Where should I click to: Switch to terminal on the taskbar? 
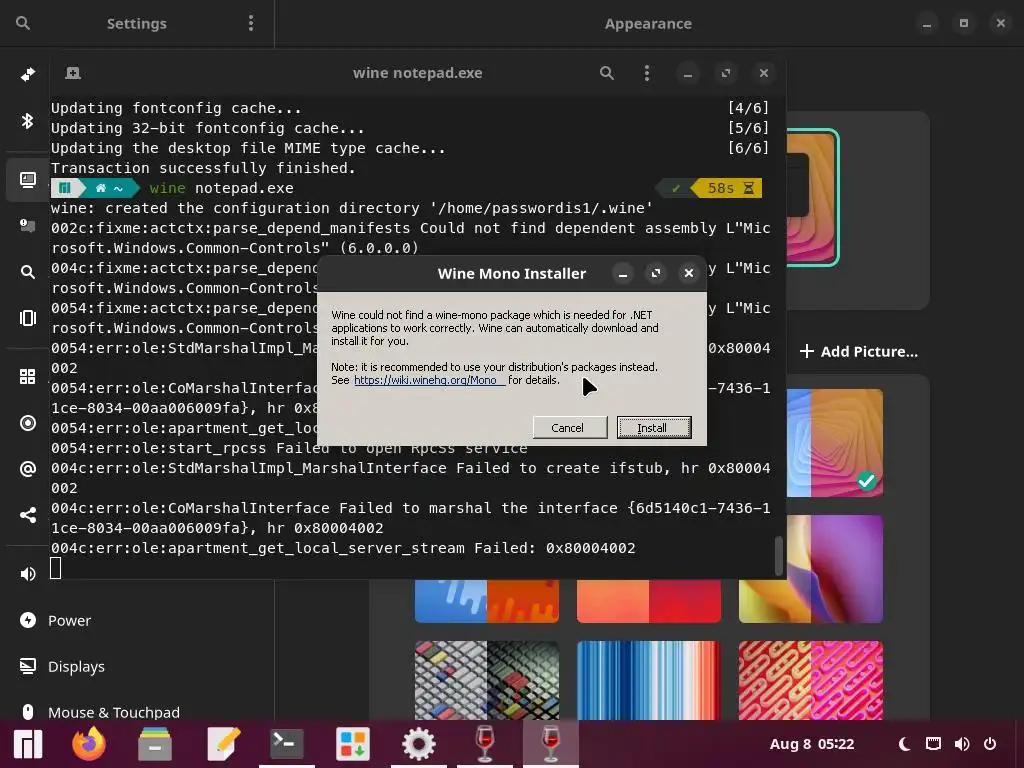coord(287,744)
